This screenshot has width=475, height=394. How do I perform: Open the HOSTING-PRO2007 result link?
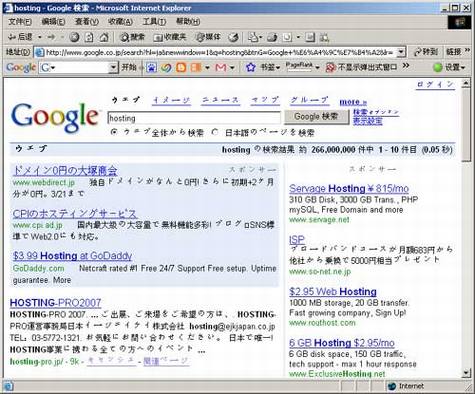click(x=55, y=303)
